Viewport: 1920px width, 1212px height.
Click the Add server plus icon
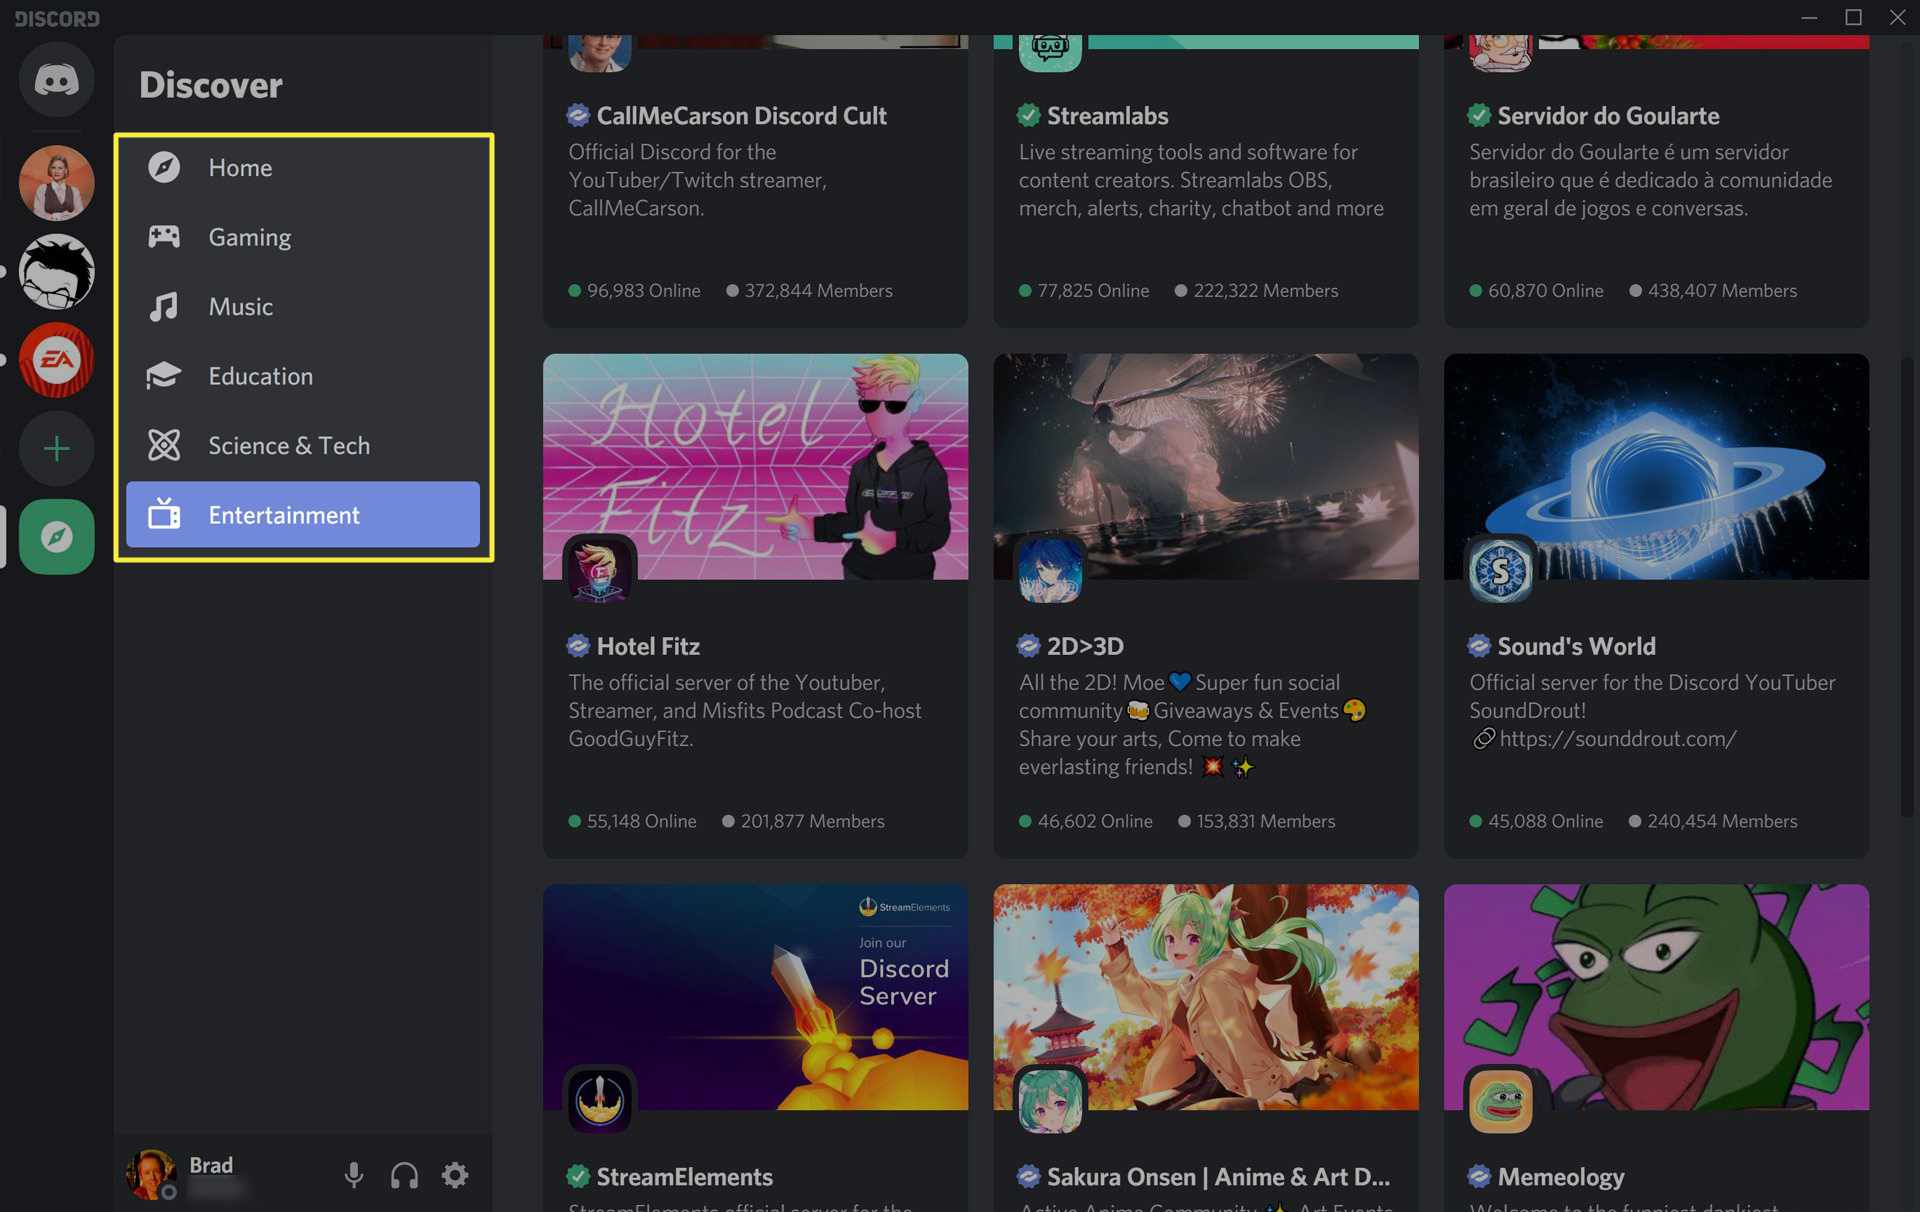tap(56, 448)
